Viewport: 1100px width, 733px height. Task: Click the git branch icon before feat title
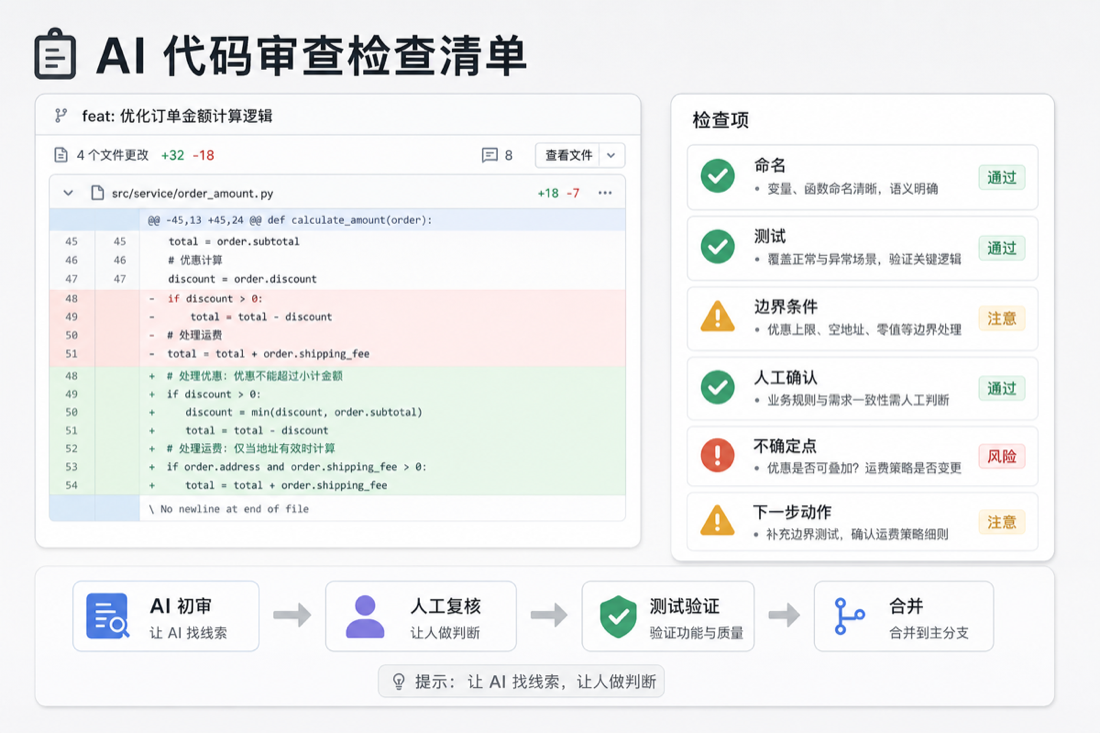point(61,116)
